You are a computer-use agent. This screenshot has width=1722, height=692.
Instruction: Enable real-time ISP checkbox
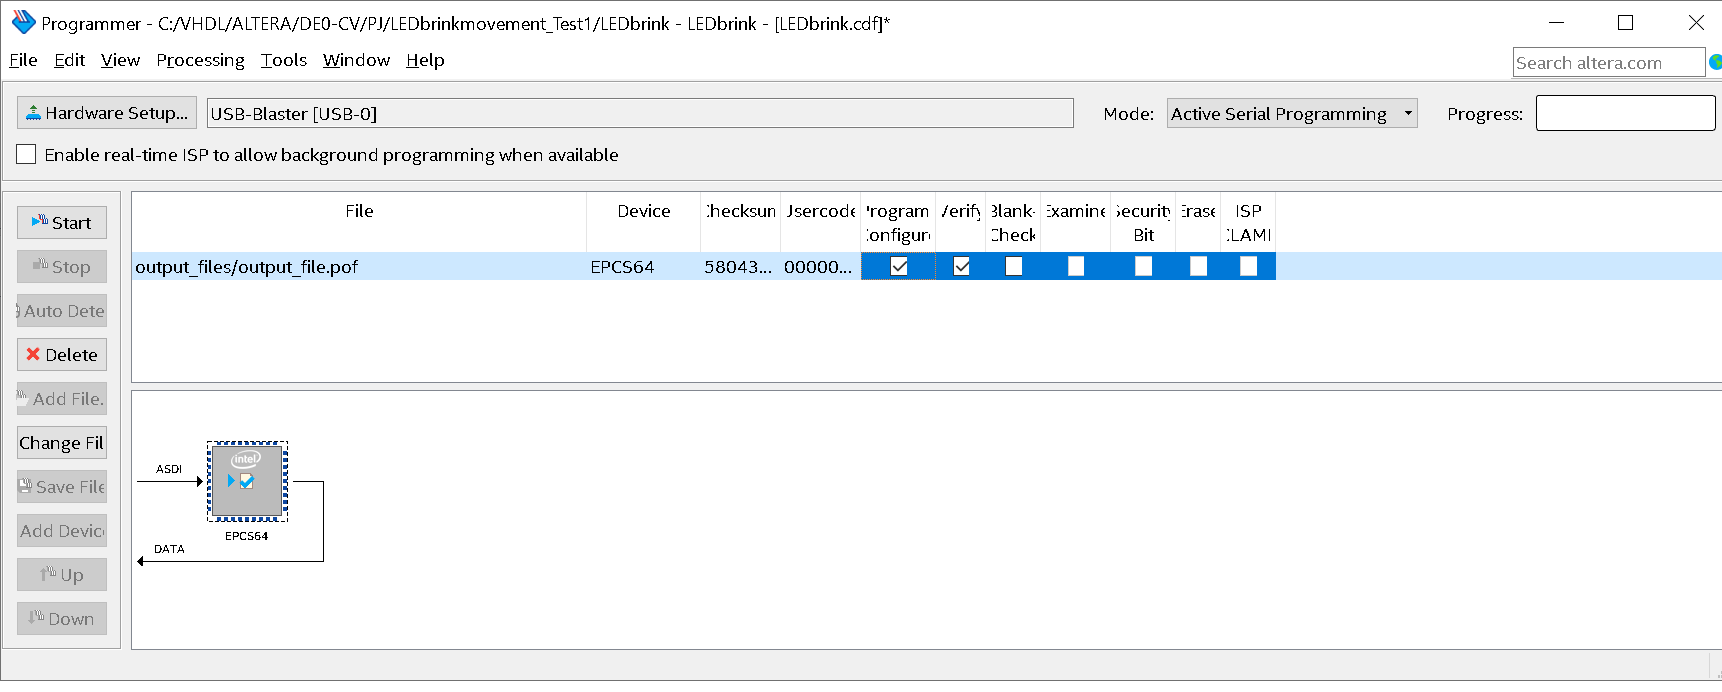pyautogui.click(x=27, y=155)
